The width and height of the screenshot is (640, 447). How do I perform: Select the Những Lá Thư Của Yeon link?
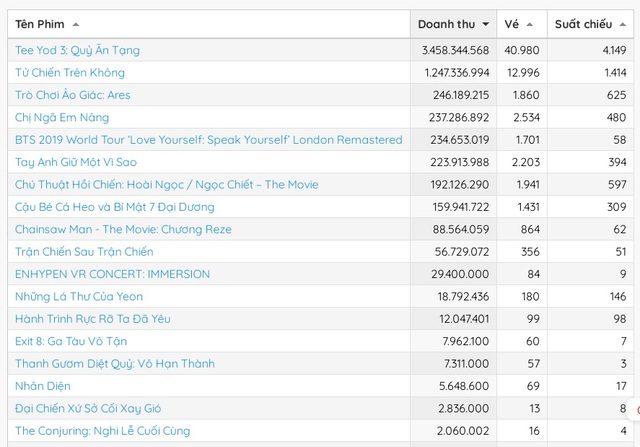click(x=79, y=296)
